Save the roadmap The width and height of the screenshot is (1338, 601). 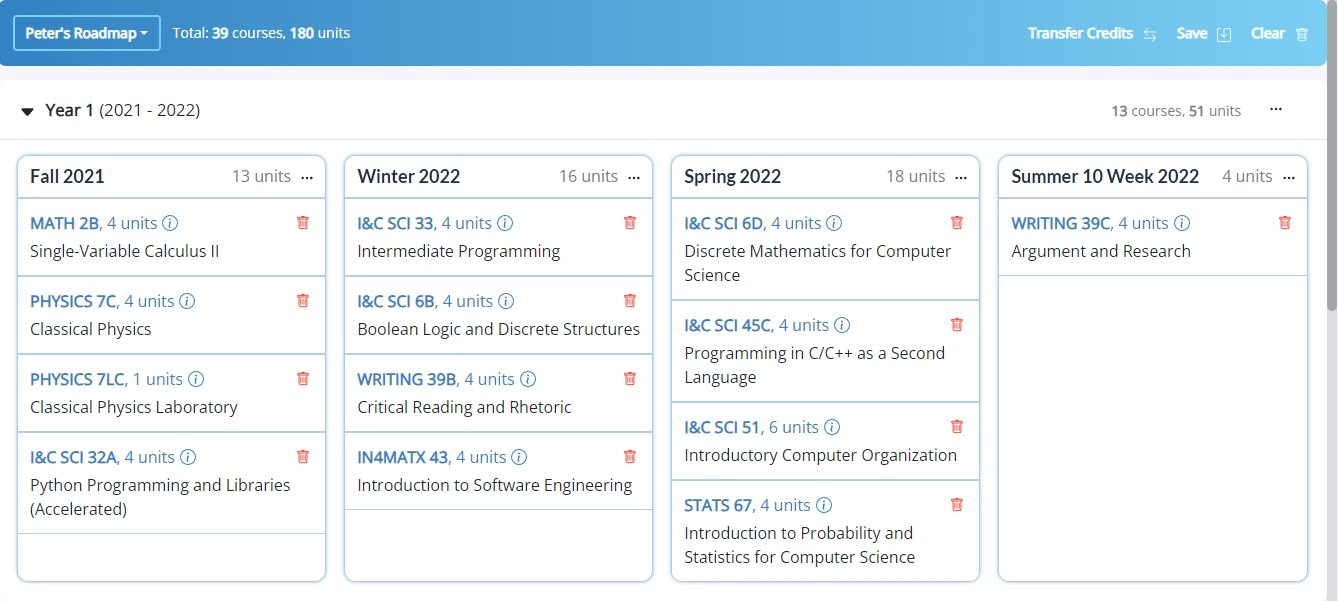(x=1203, y=33)
